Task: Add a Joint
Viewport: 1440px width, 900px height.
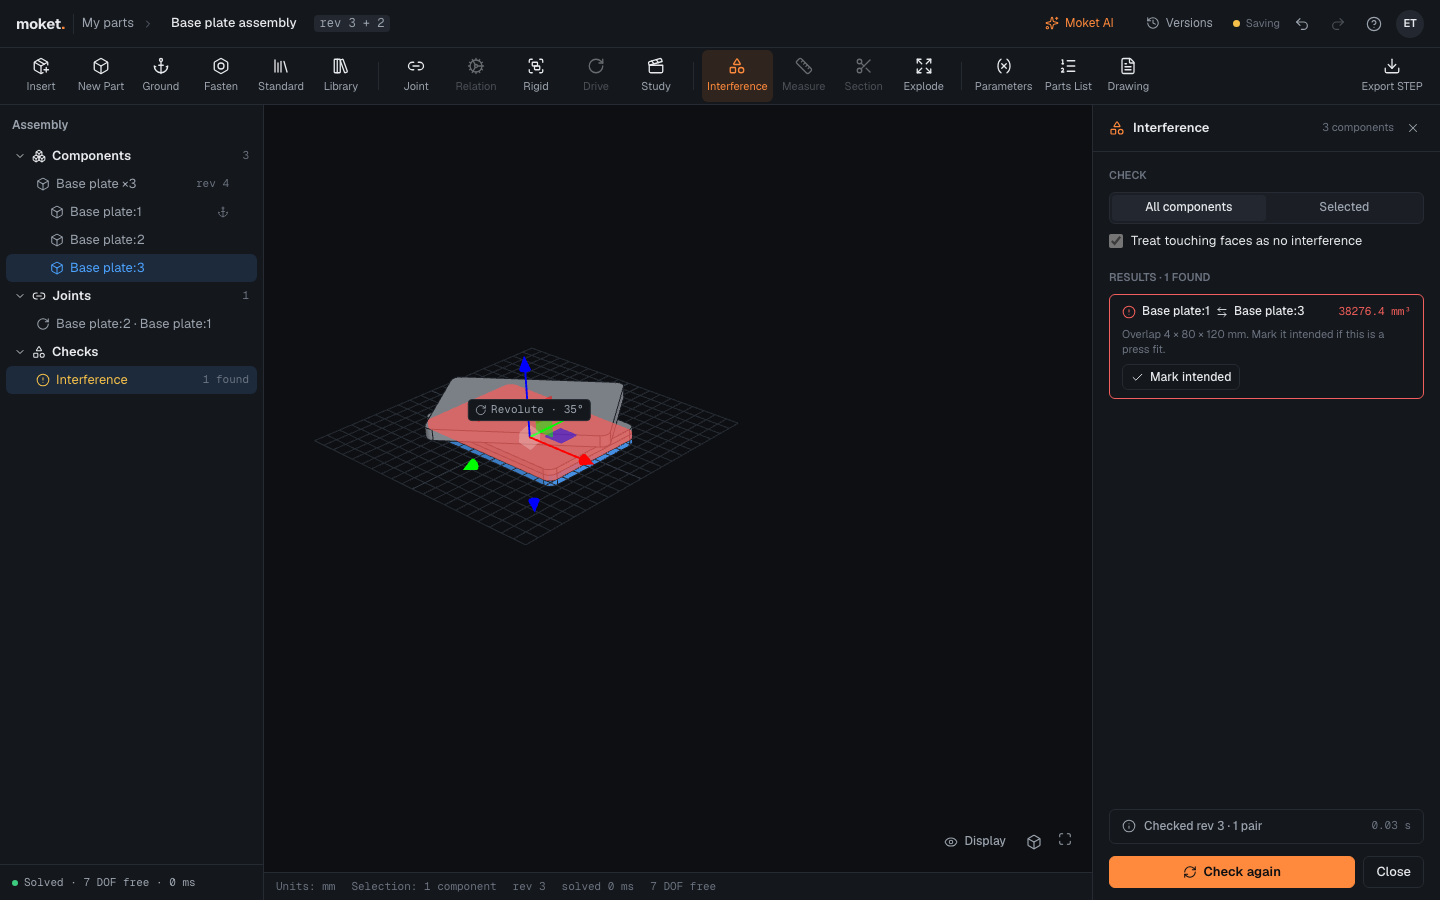Action: [x=416, y=75]
